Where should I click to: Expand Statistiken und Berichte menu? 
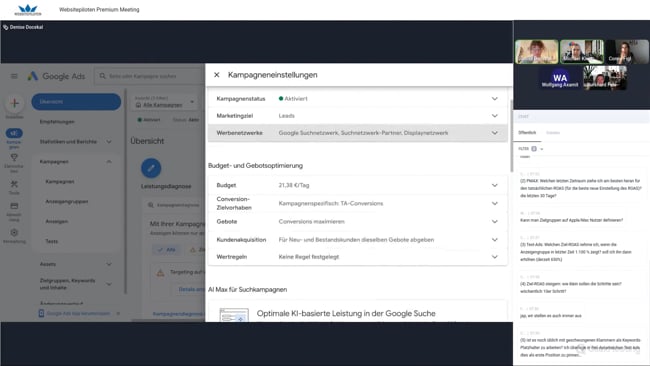[x=109, y=142]
